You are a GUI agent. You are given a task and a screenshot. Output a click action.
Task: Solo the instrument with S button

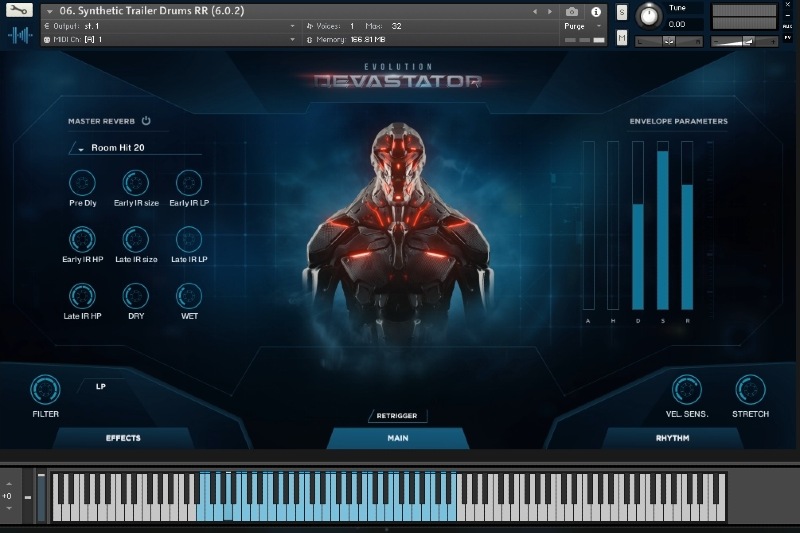pyautogui.click(x=622, y=12)
